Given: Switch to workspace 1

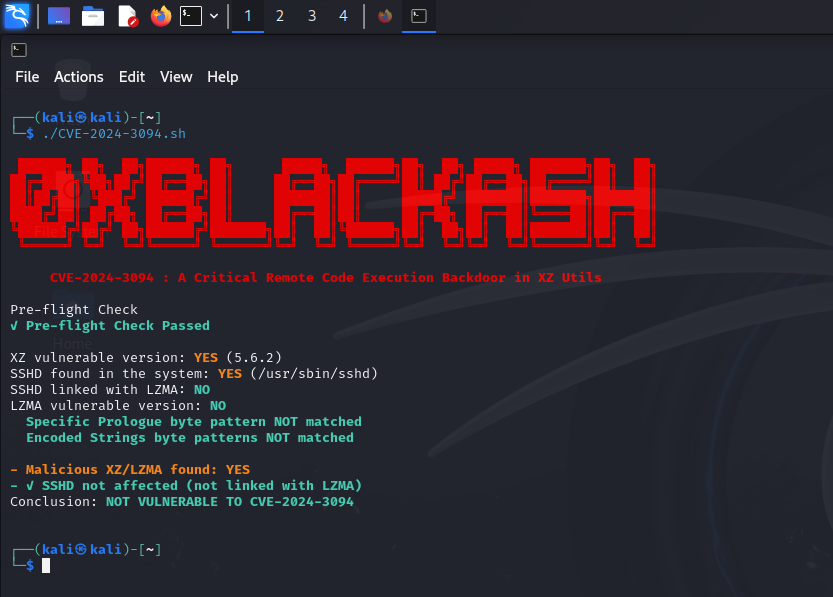Looking at the screenshot, I should pyautogui.click(x=248, y=16).
